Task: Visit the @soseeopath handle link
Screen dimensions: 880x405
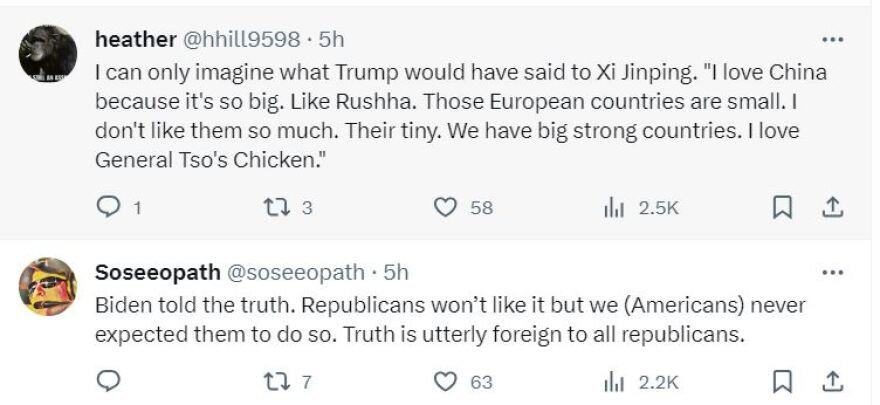Action: 298,272
